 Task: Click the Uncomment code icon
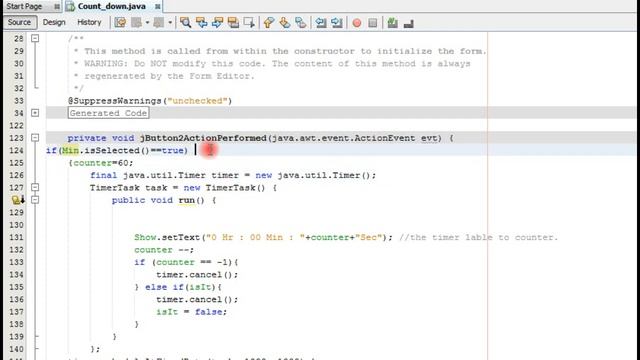409,24
